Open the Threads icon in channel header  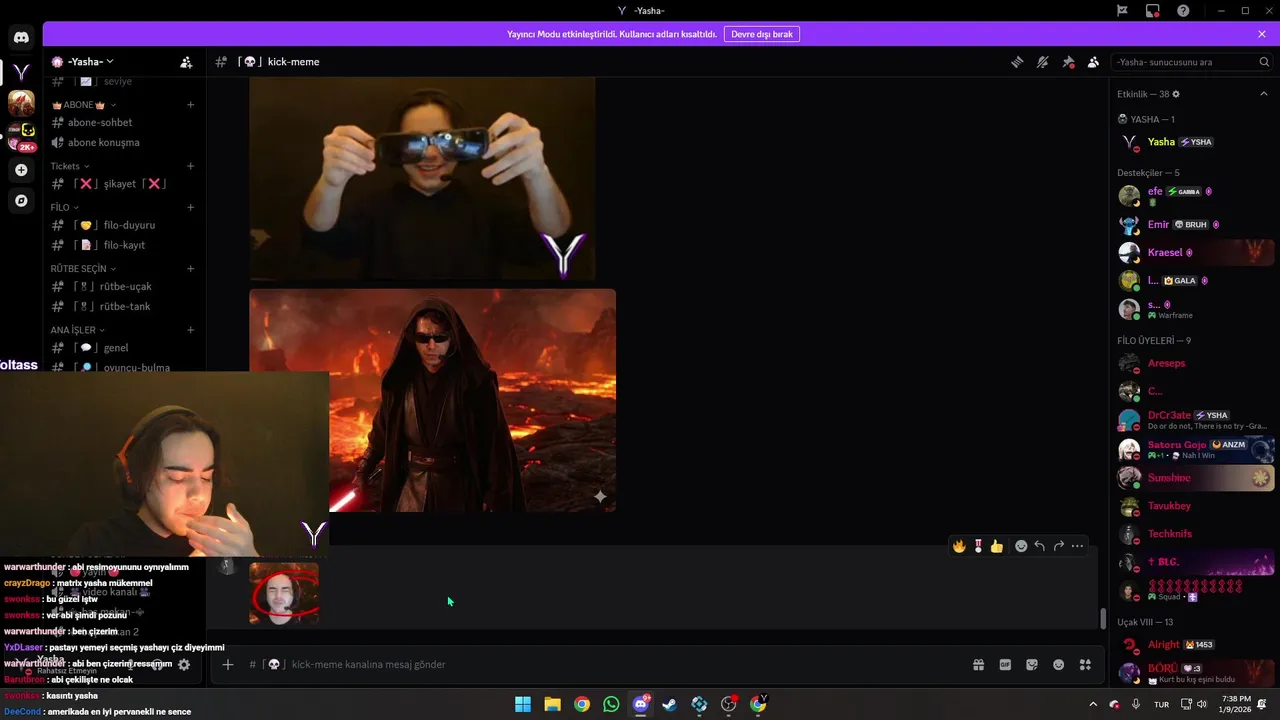point(1017,62)
